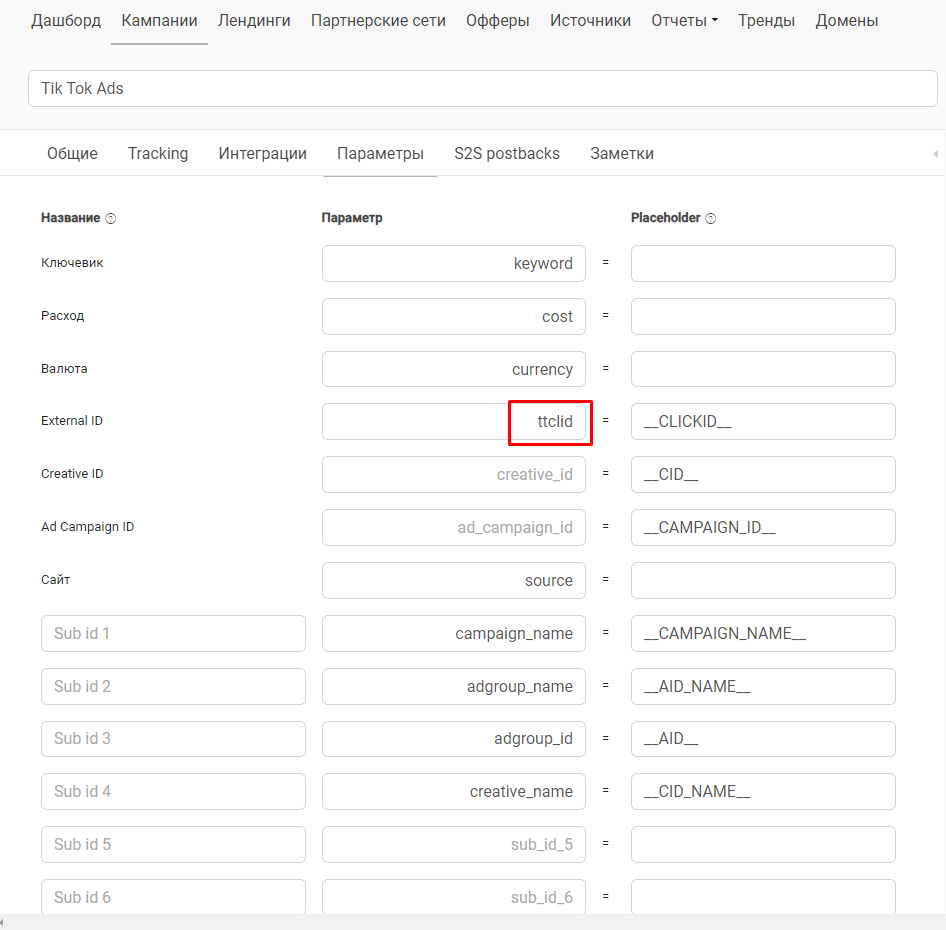Click the tab scroll arrow beside Заметки

pyautogui.click(x=936, y=154)
